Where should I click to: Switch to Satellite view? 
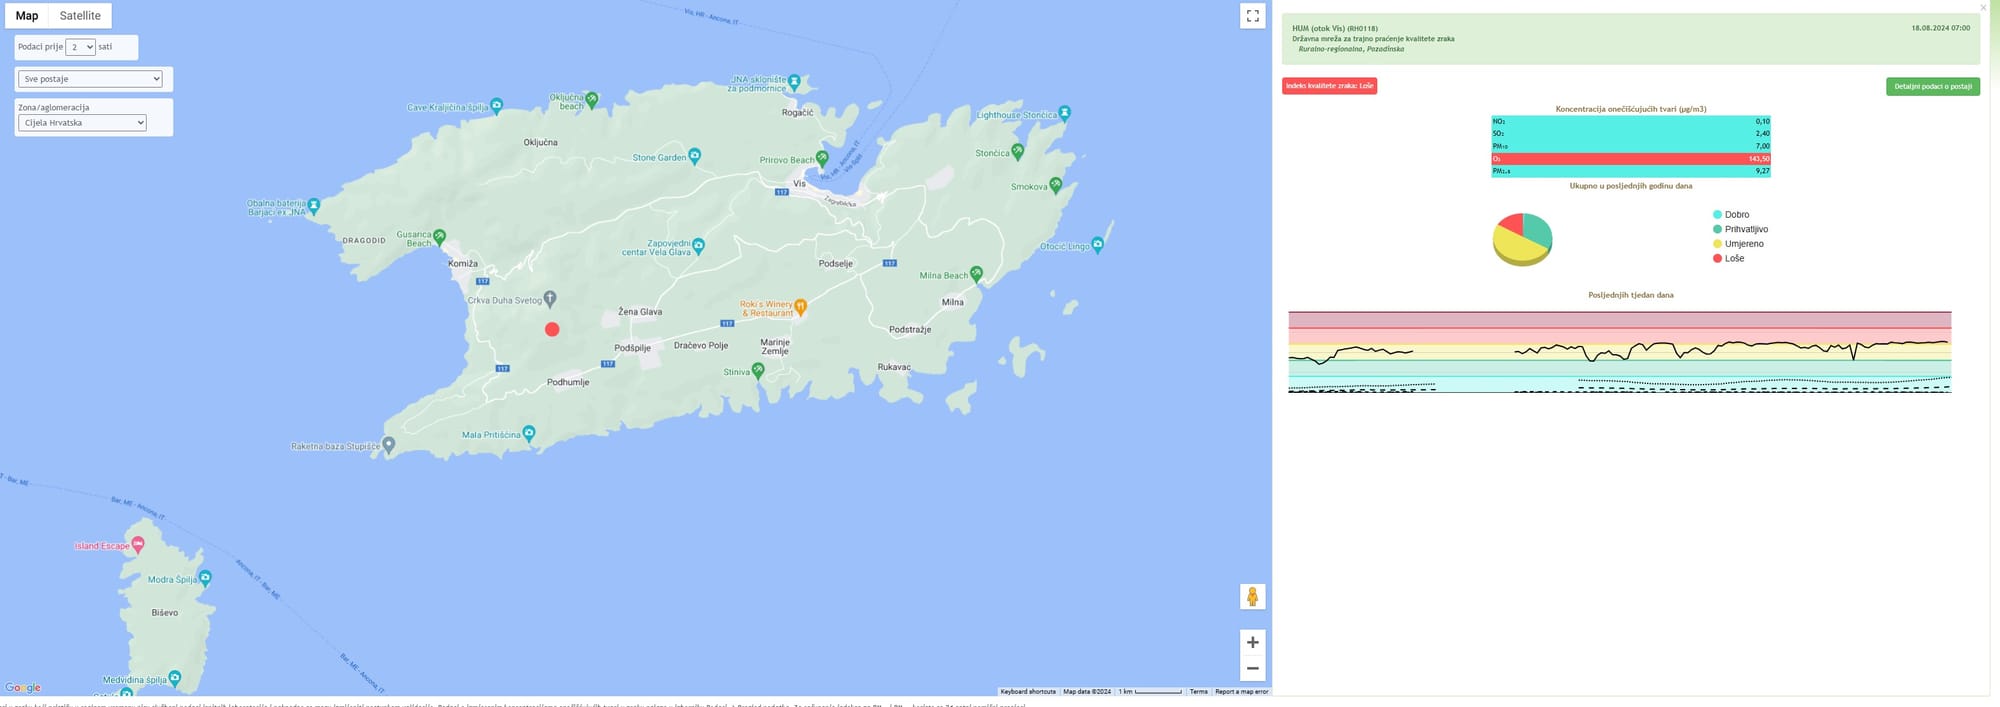pos(80,16)
